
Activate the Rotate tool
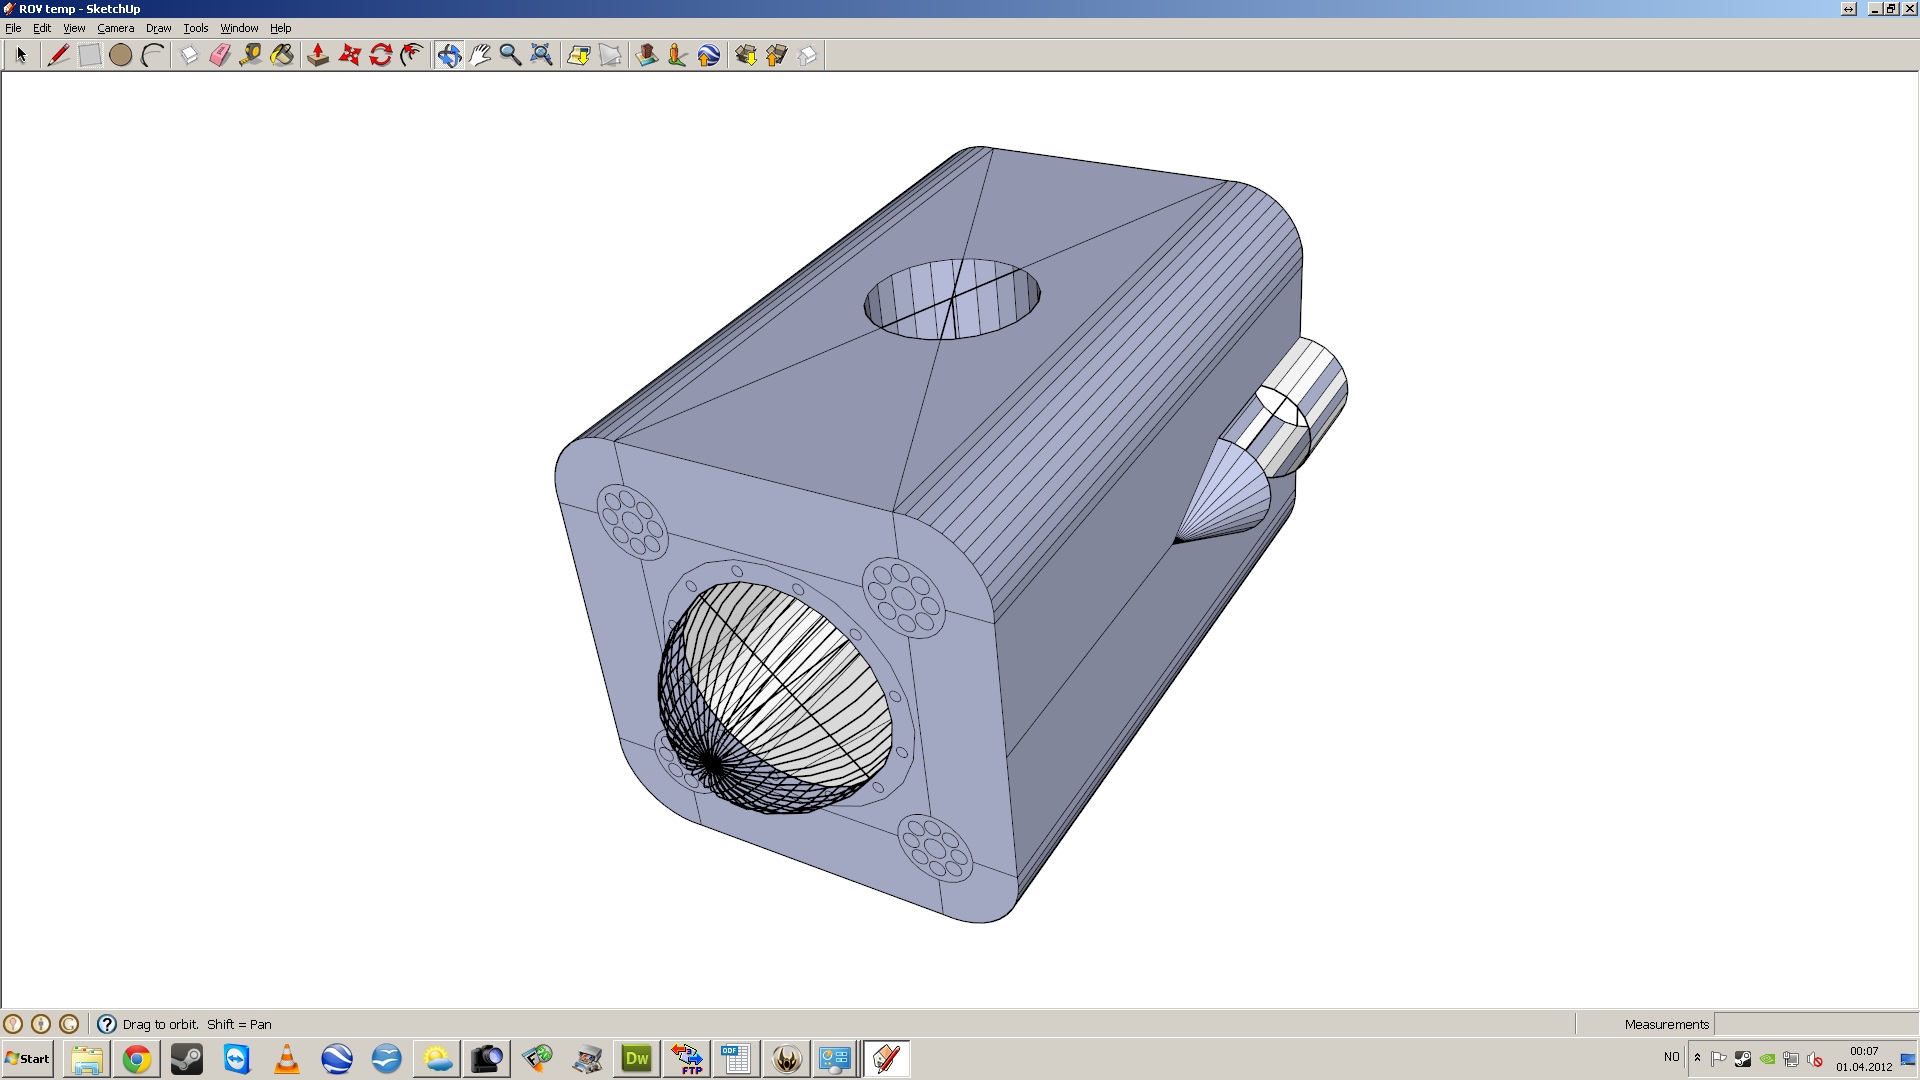point(380,55)
